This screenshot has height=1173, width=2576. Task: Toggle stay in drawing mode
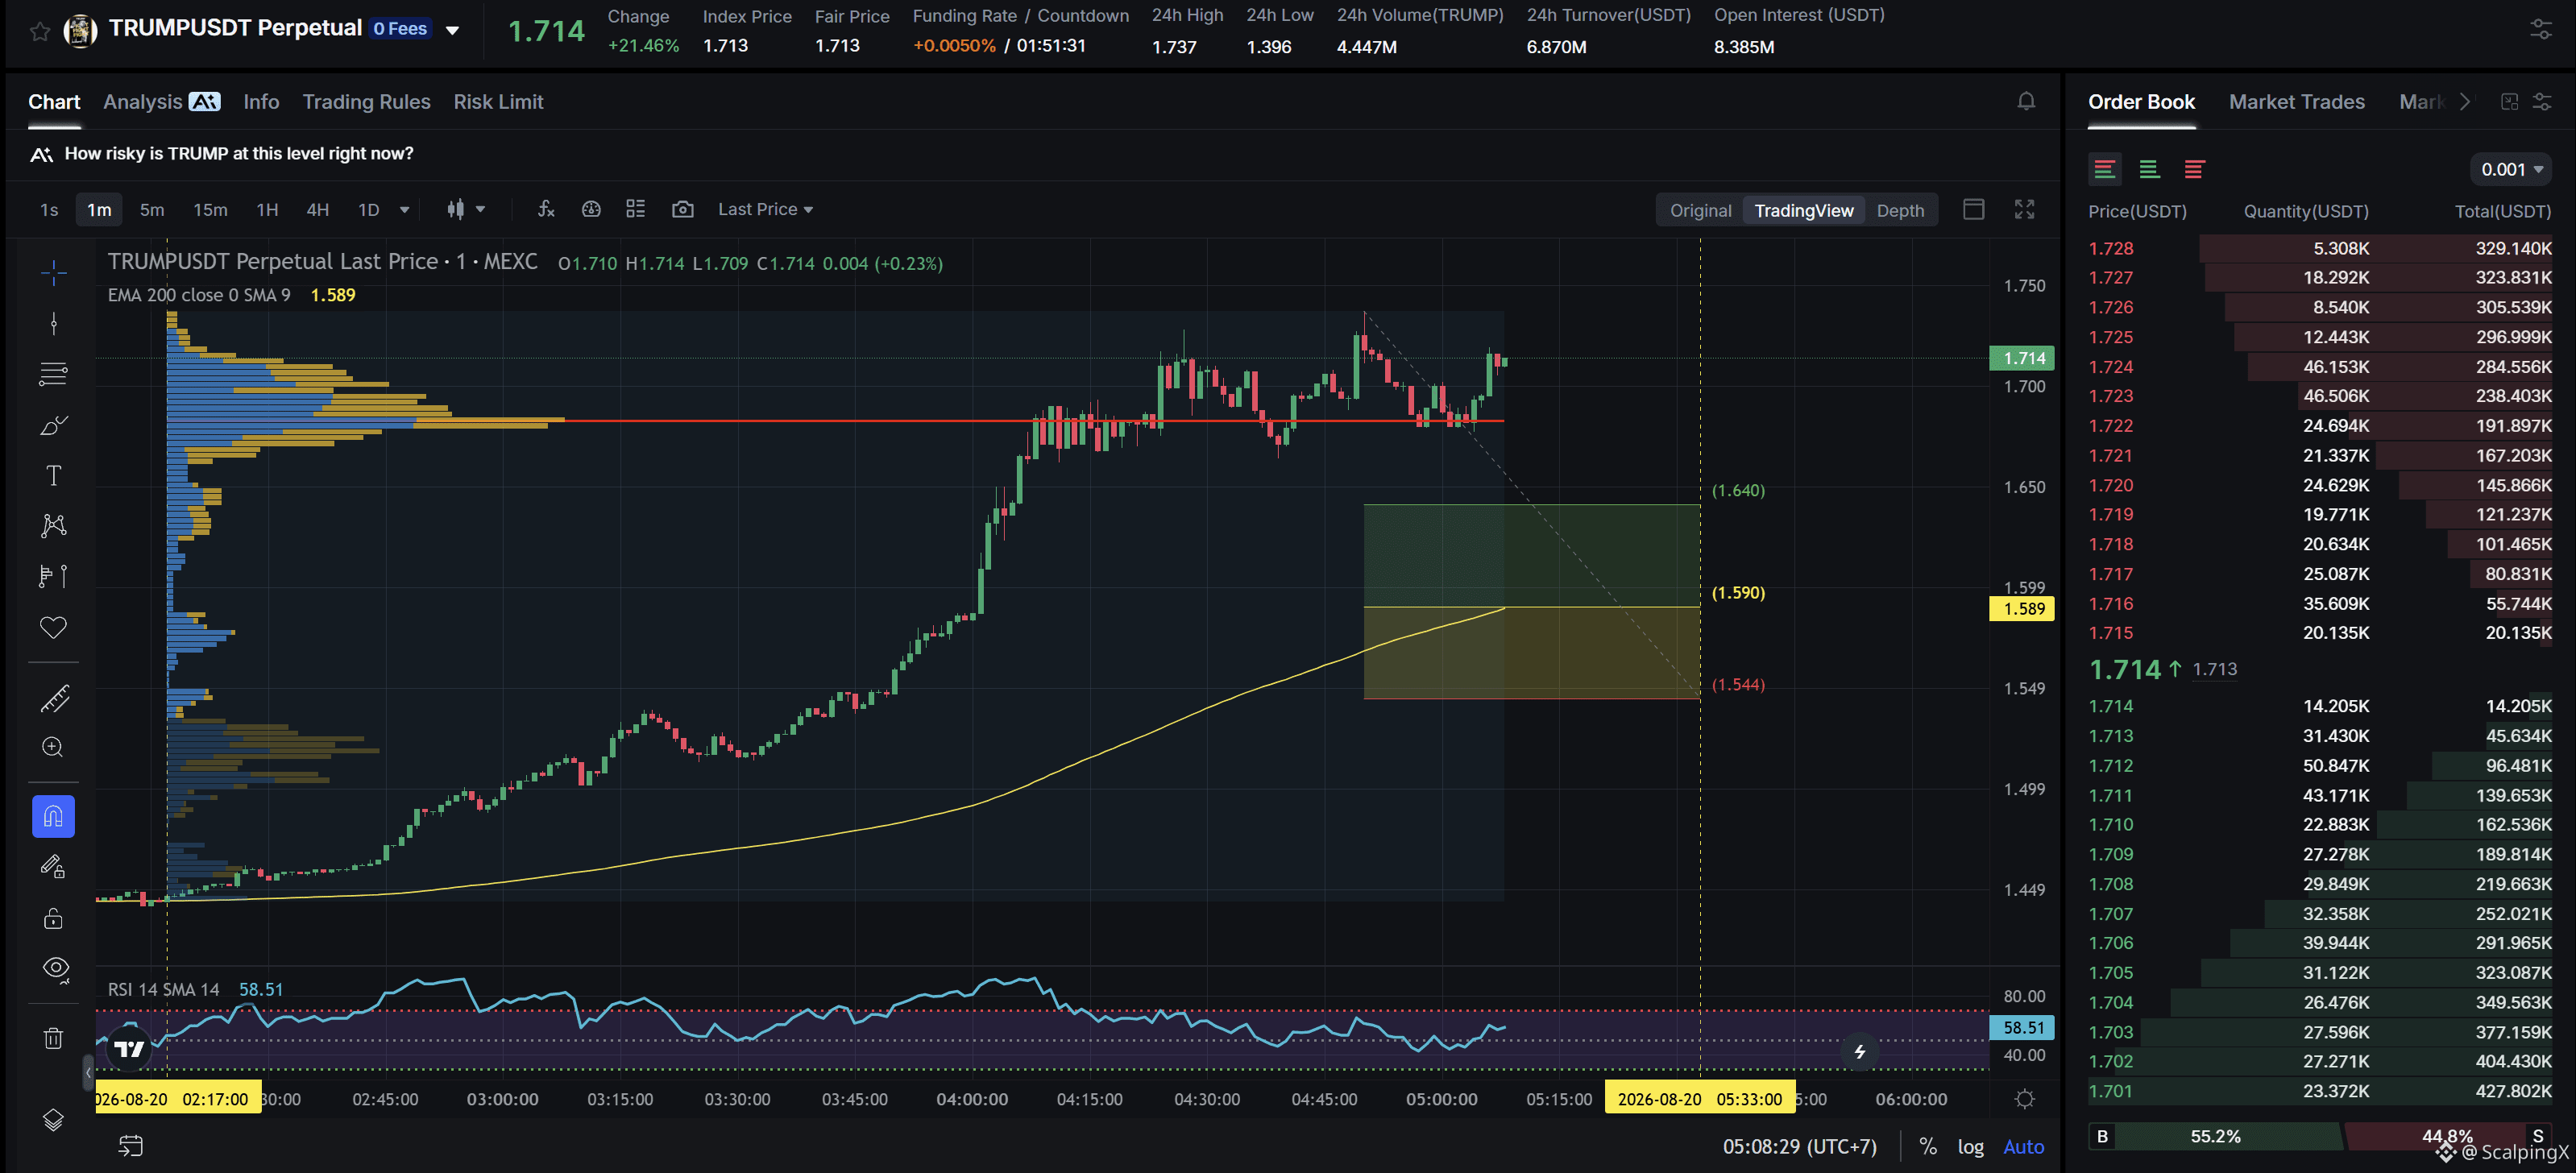(54, 867)
